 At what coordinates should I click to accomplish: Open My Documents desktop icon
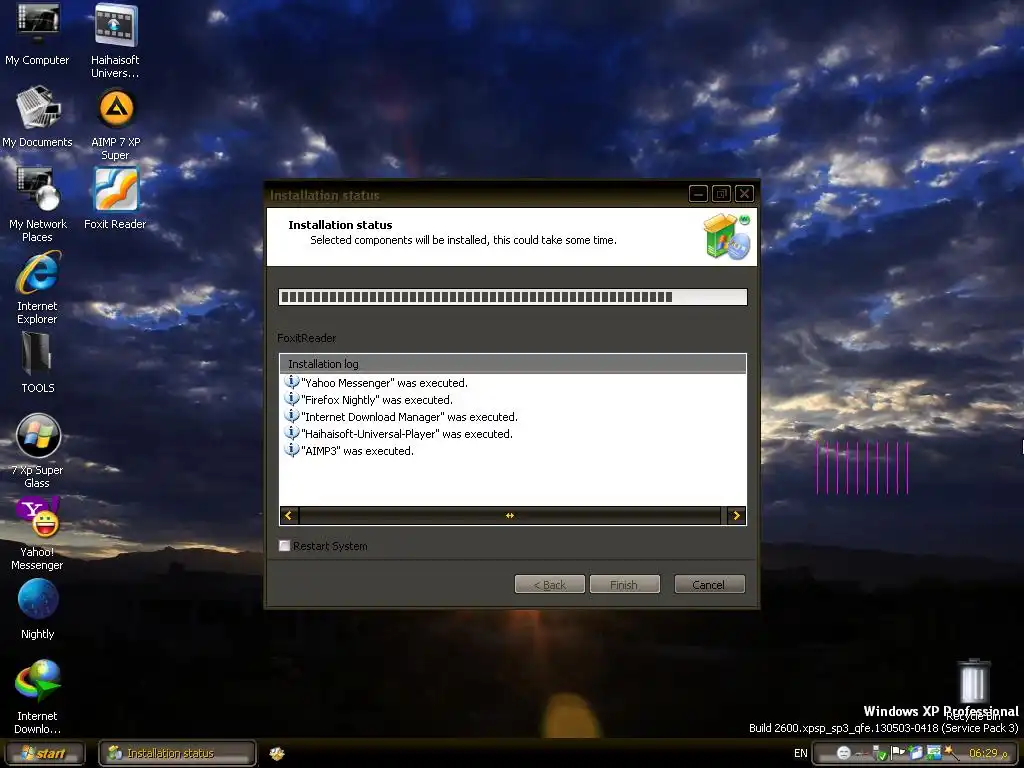tap(37, 116)
